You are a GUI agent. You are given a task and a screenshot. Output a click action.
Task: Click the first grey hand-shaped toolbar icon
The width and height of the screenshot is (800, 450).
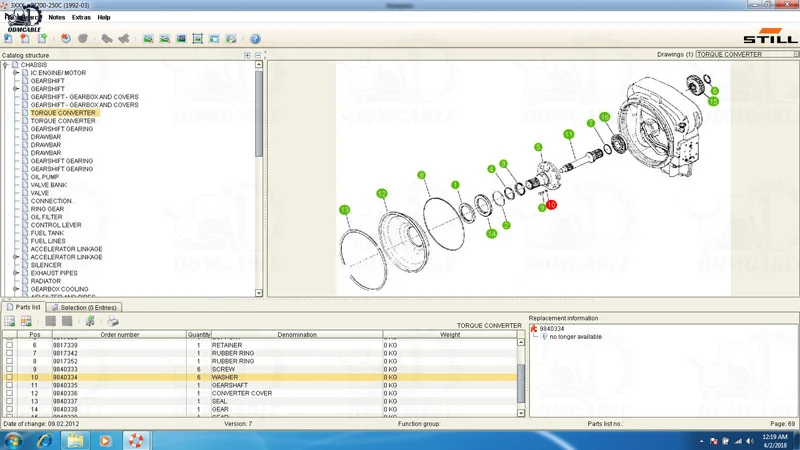(107, 38)
